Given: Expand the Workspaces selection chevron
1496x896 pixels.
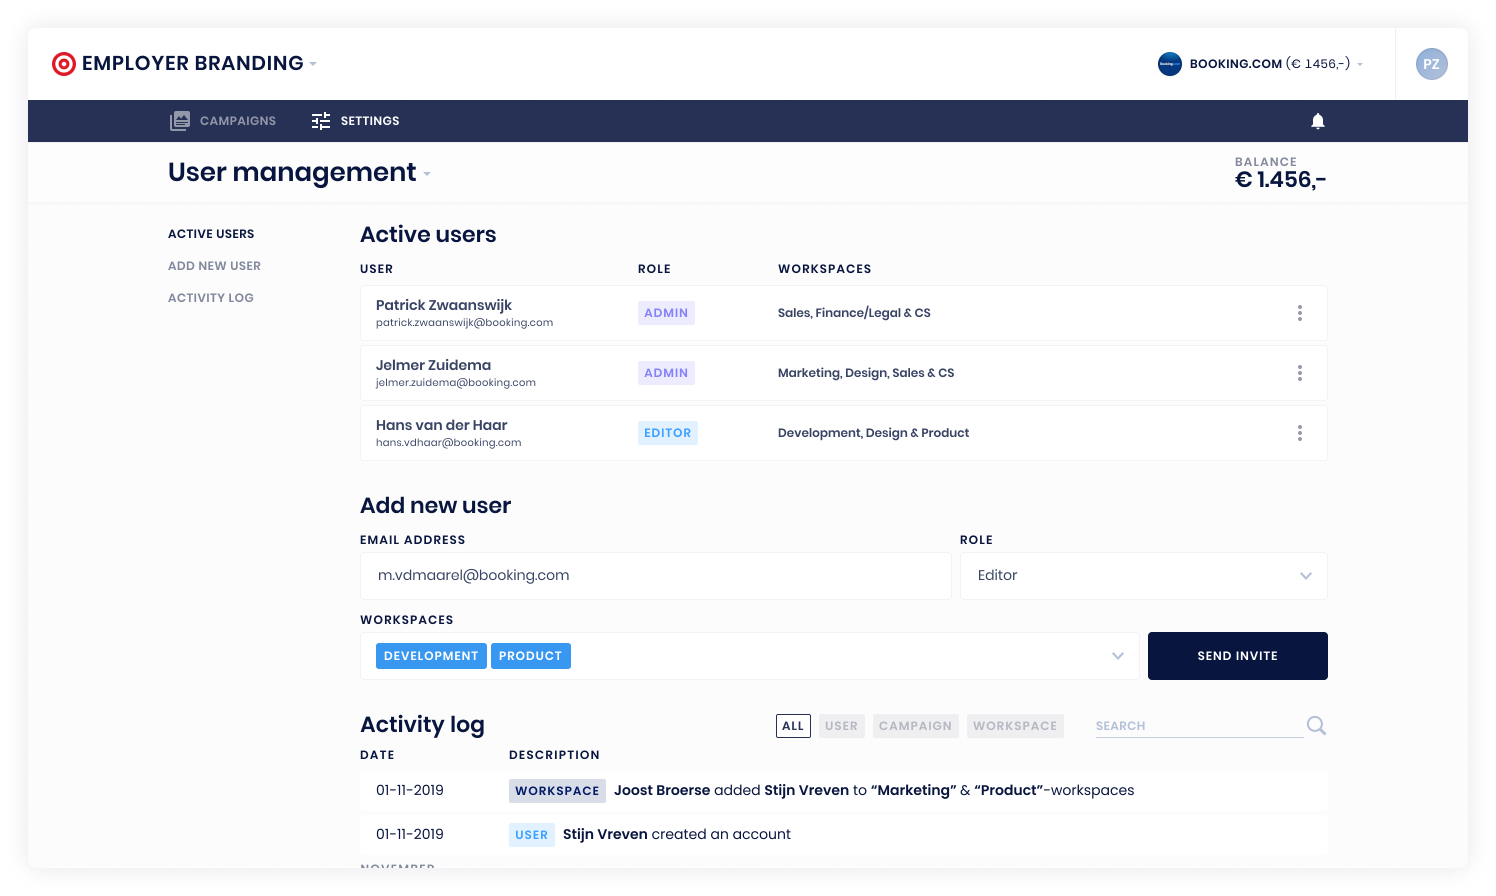Looking at the screenshot, I should coord(1118,656).
